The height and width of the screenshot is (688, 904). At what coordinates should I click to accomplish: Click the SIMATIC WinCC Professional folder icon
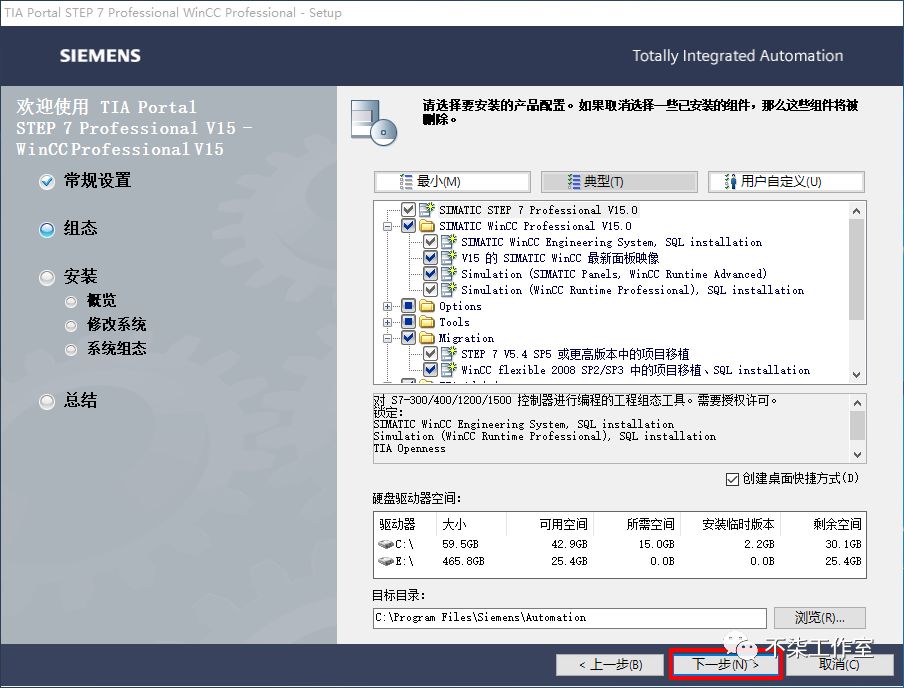coord(427,225)
